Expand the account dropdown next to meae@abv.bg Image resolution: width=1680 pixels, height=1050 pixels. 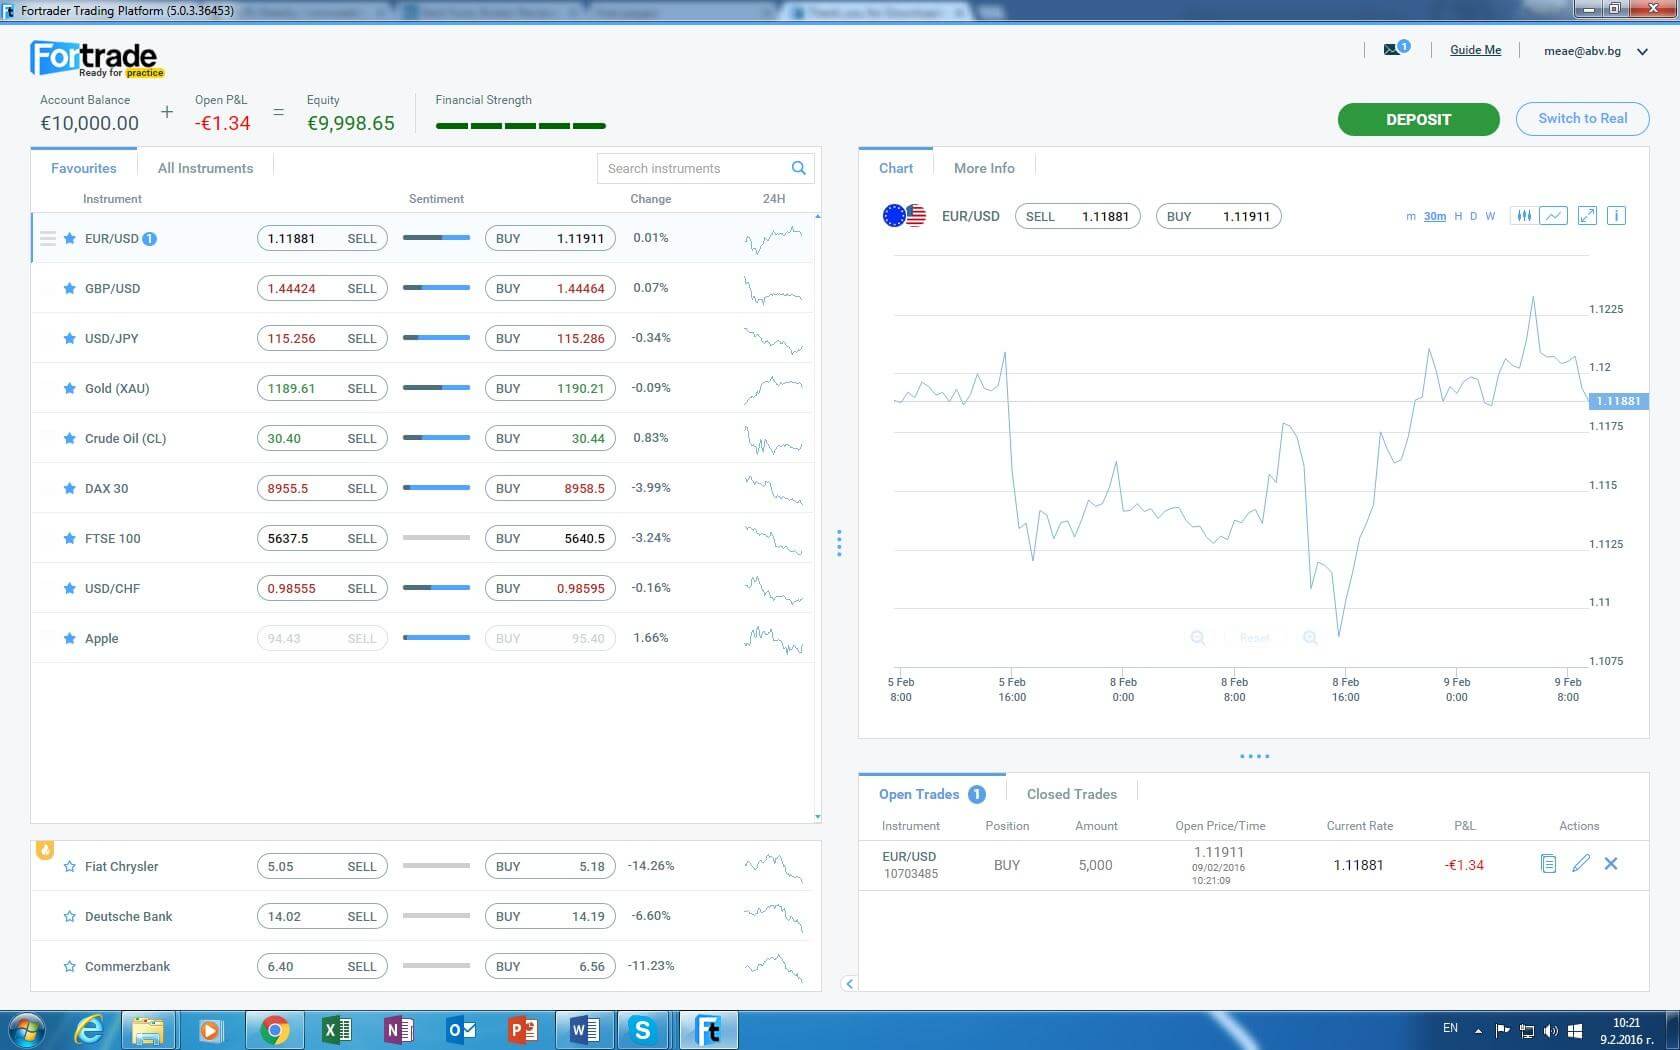click(1642, 52)
